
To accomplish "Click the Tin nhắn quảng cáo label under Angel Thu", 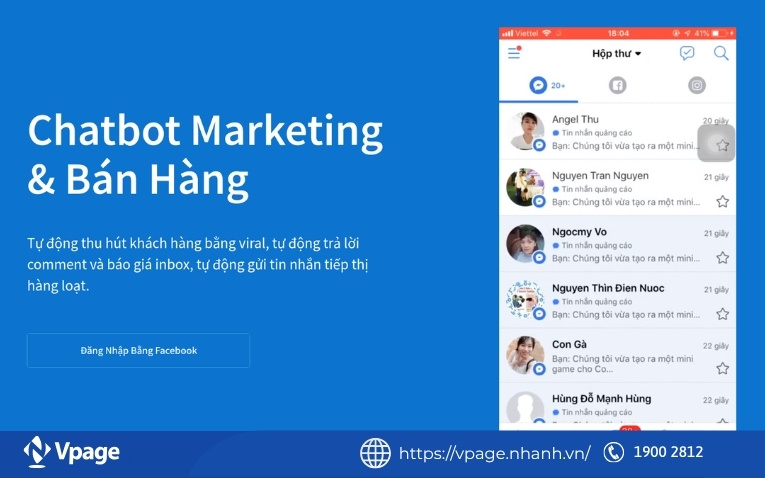I will click(596, 133).
